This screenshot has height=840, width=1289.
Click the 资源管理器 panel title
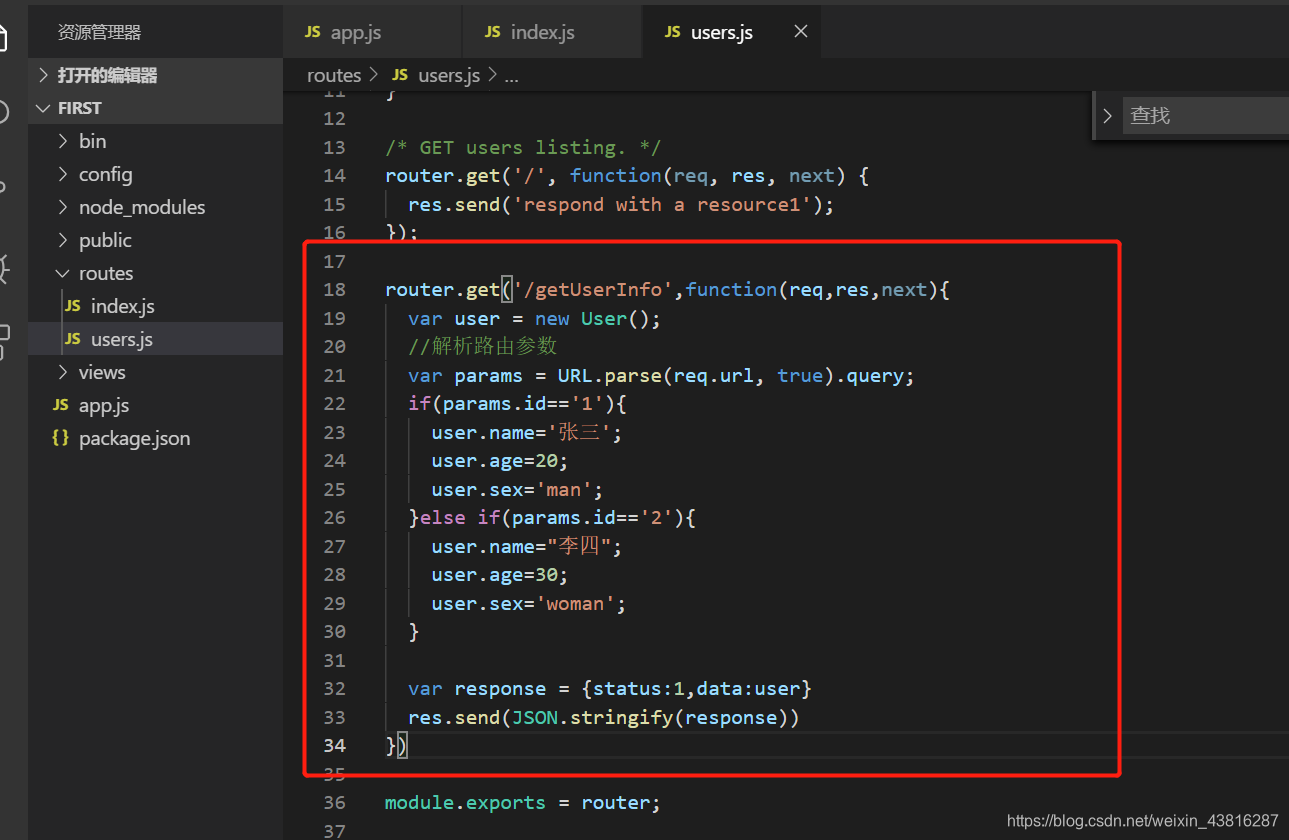point(99,32)
